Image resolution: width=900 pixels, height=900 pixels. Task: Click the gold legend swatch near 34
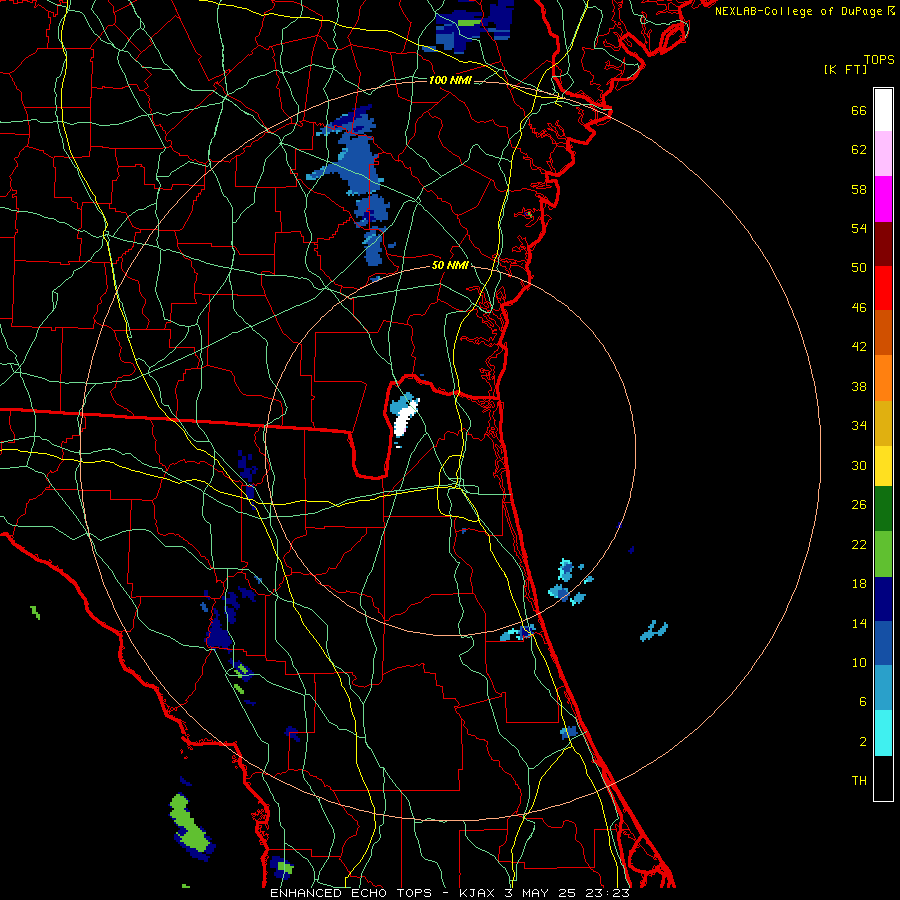pyautogui.click(x=883, y=423)
